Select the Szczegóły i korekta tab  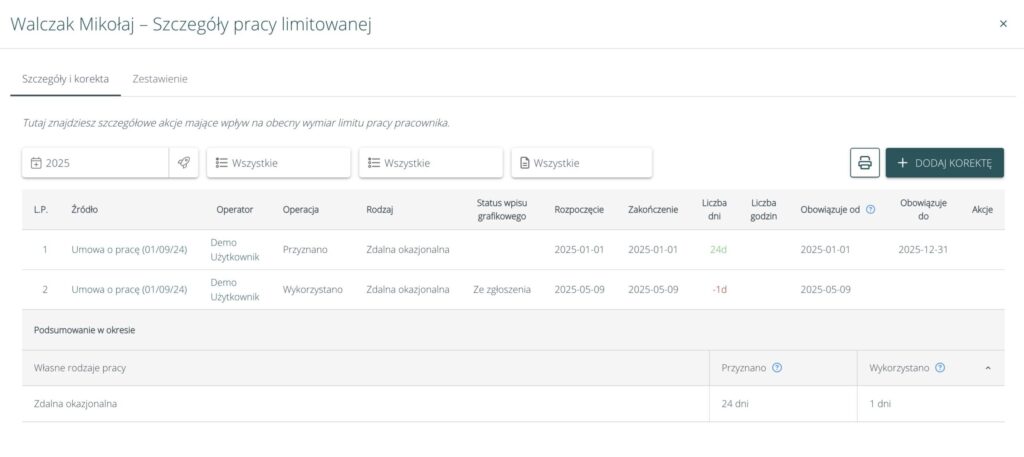(65, 79)
